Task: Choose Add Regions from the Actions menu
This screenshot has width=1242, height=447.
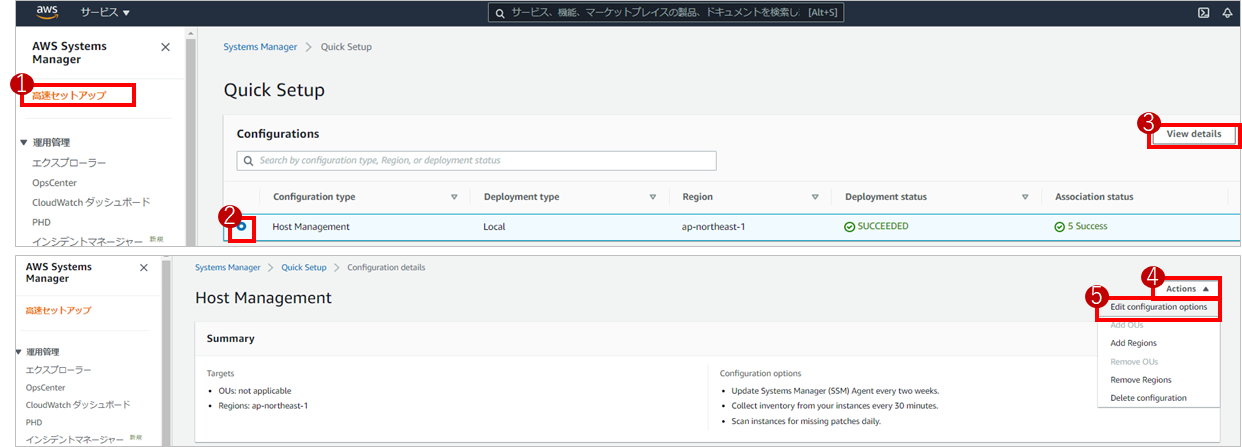Action: click(1133, 343)
